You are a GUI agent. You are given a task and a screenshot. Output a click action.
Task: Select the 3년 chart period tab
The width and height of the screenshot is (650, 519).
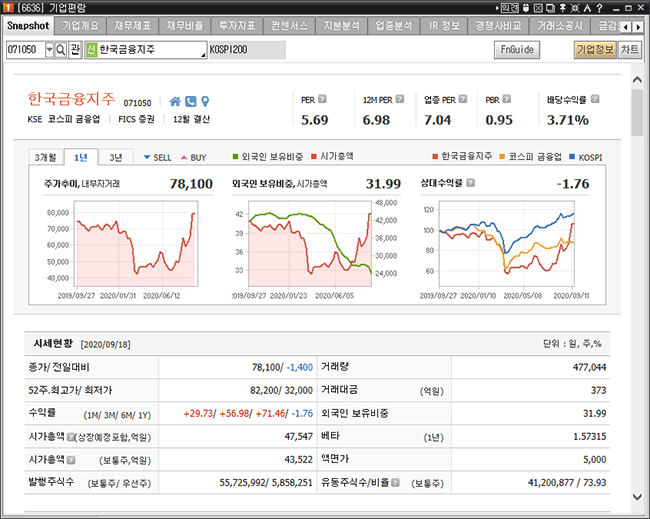pyautogui.click(x=116, y=158)
